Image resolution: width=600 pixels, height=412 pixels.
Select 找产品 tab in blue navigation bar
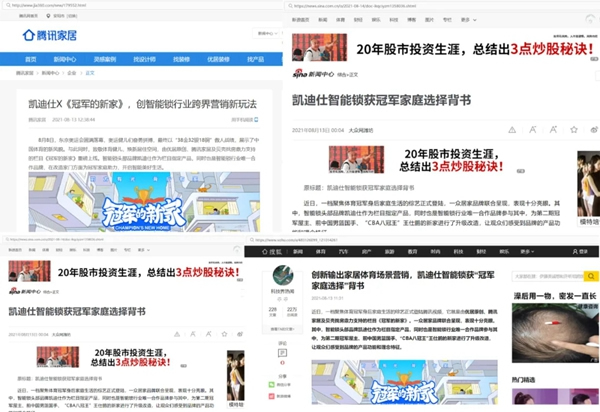(254, 59)
